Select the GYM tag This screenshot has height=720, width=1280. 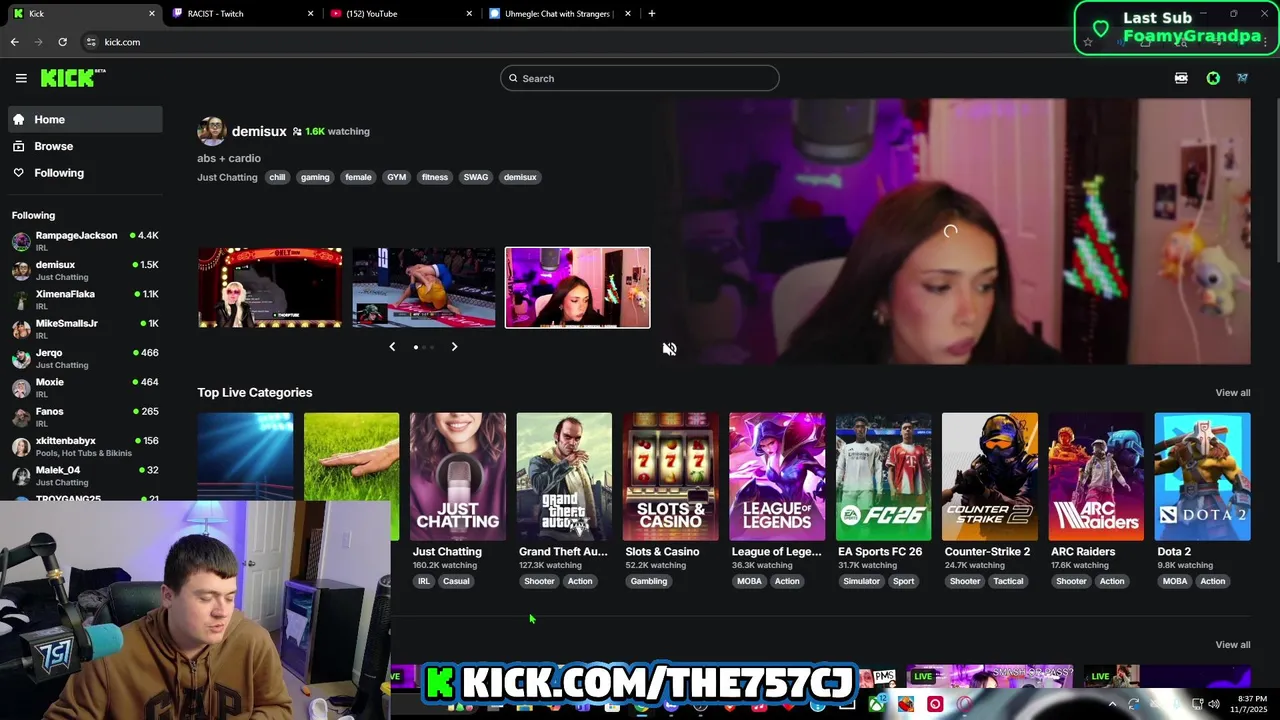[x=397, y=177]
